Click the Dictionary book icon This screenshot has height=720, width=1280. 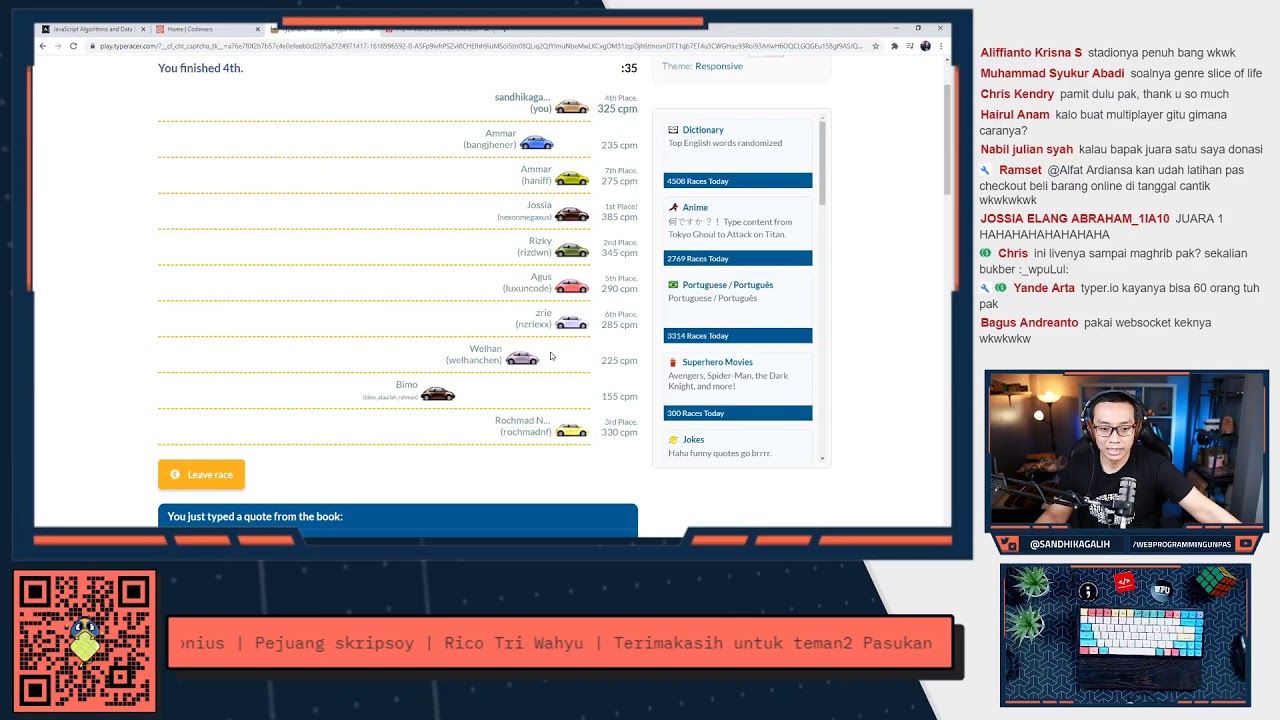point(673,130)
